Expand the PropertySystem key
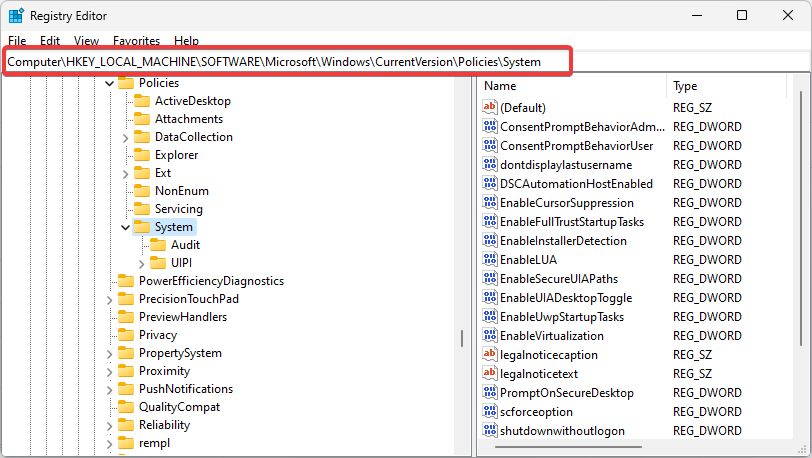This screenshot has height=458, width=812. click(109, 354)
